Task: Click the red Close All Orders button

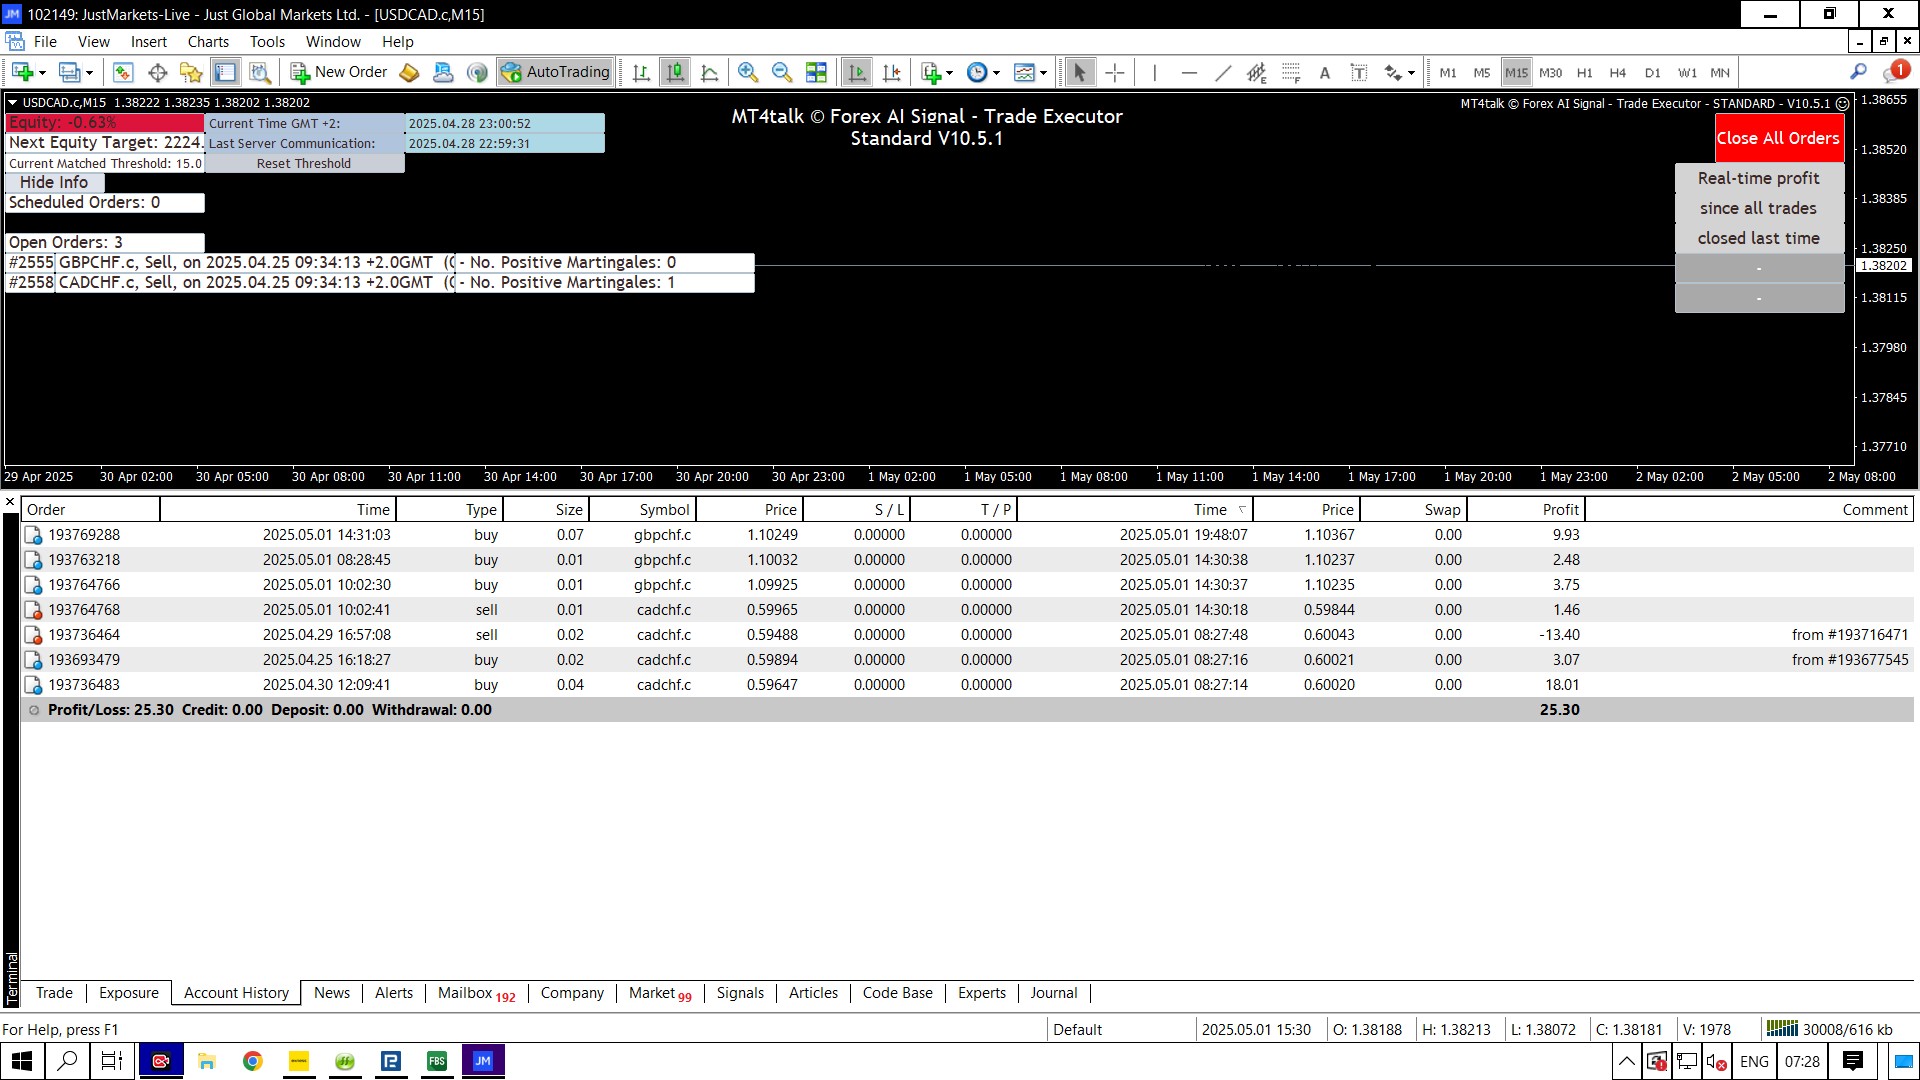Action: coord(1778,138)
